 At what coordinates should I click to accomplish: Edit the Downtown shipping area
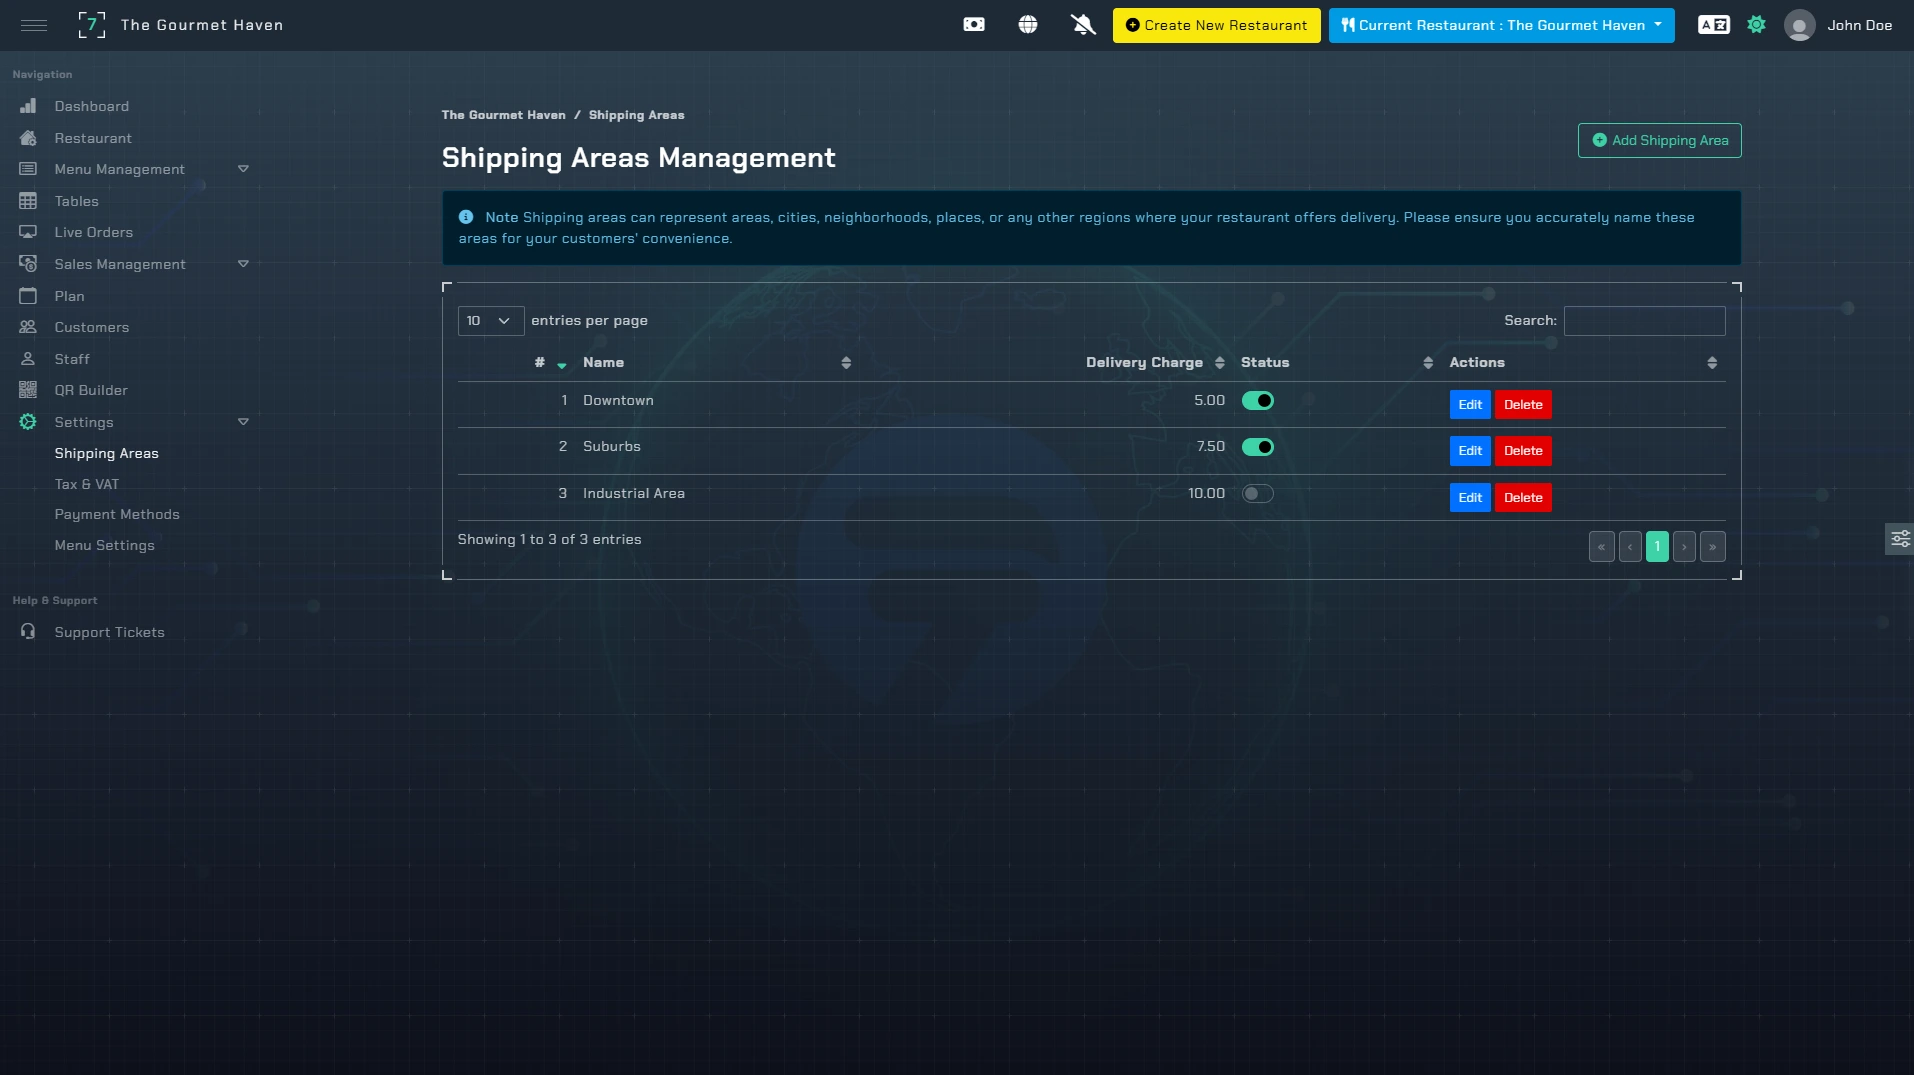(x=1470, y=405)
